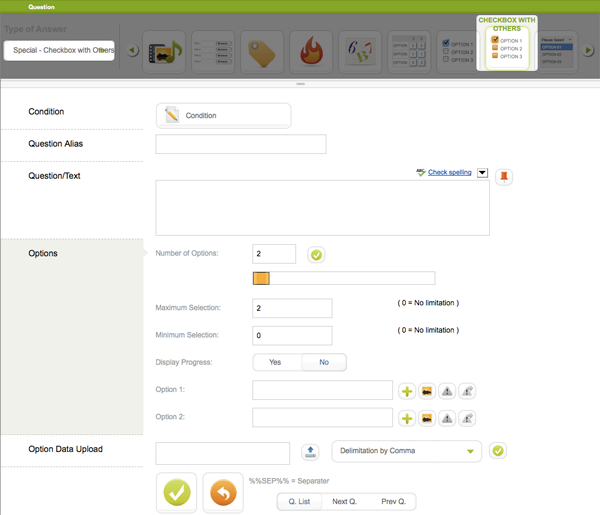This screenshot has width=600, height=515.
Task: Upload the option data file
Action: pyautogui.click(x=310, y=452)
